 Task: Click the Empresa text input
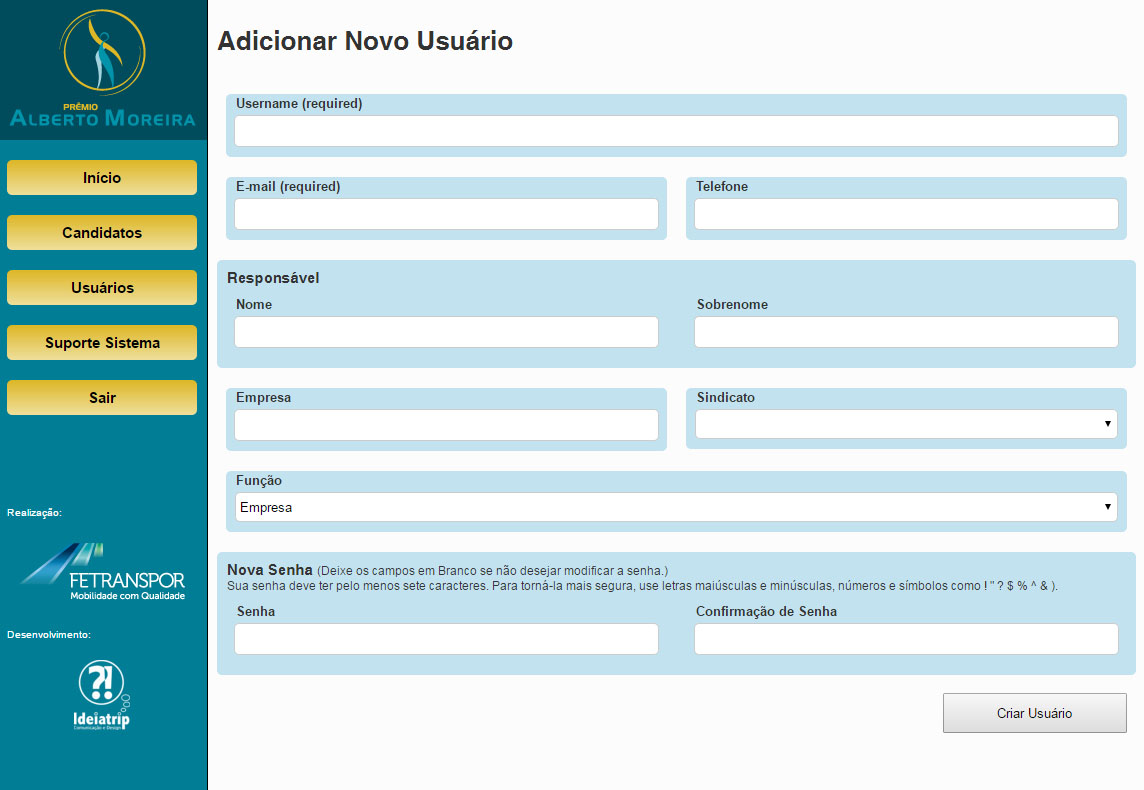(x=446, y=425)
